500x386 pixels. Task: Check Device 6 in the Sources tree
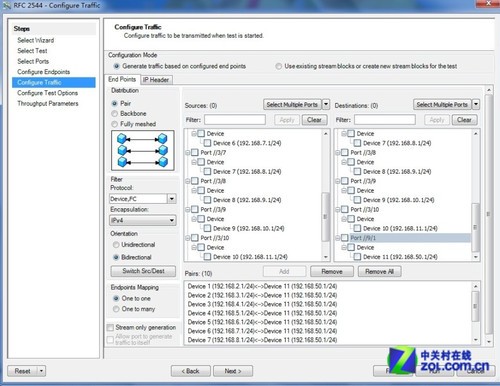point(207,143)
